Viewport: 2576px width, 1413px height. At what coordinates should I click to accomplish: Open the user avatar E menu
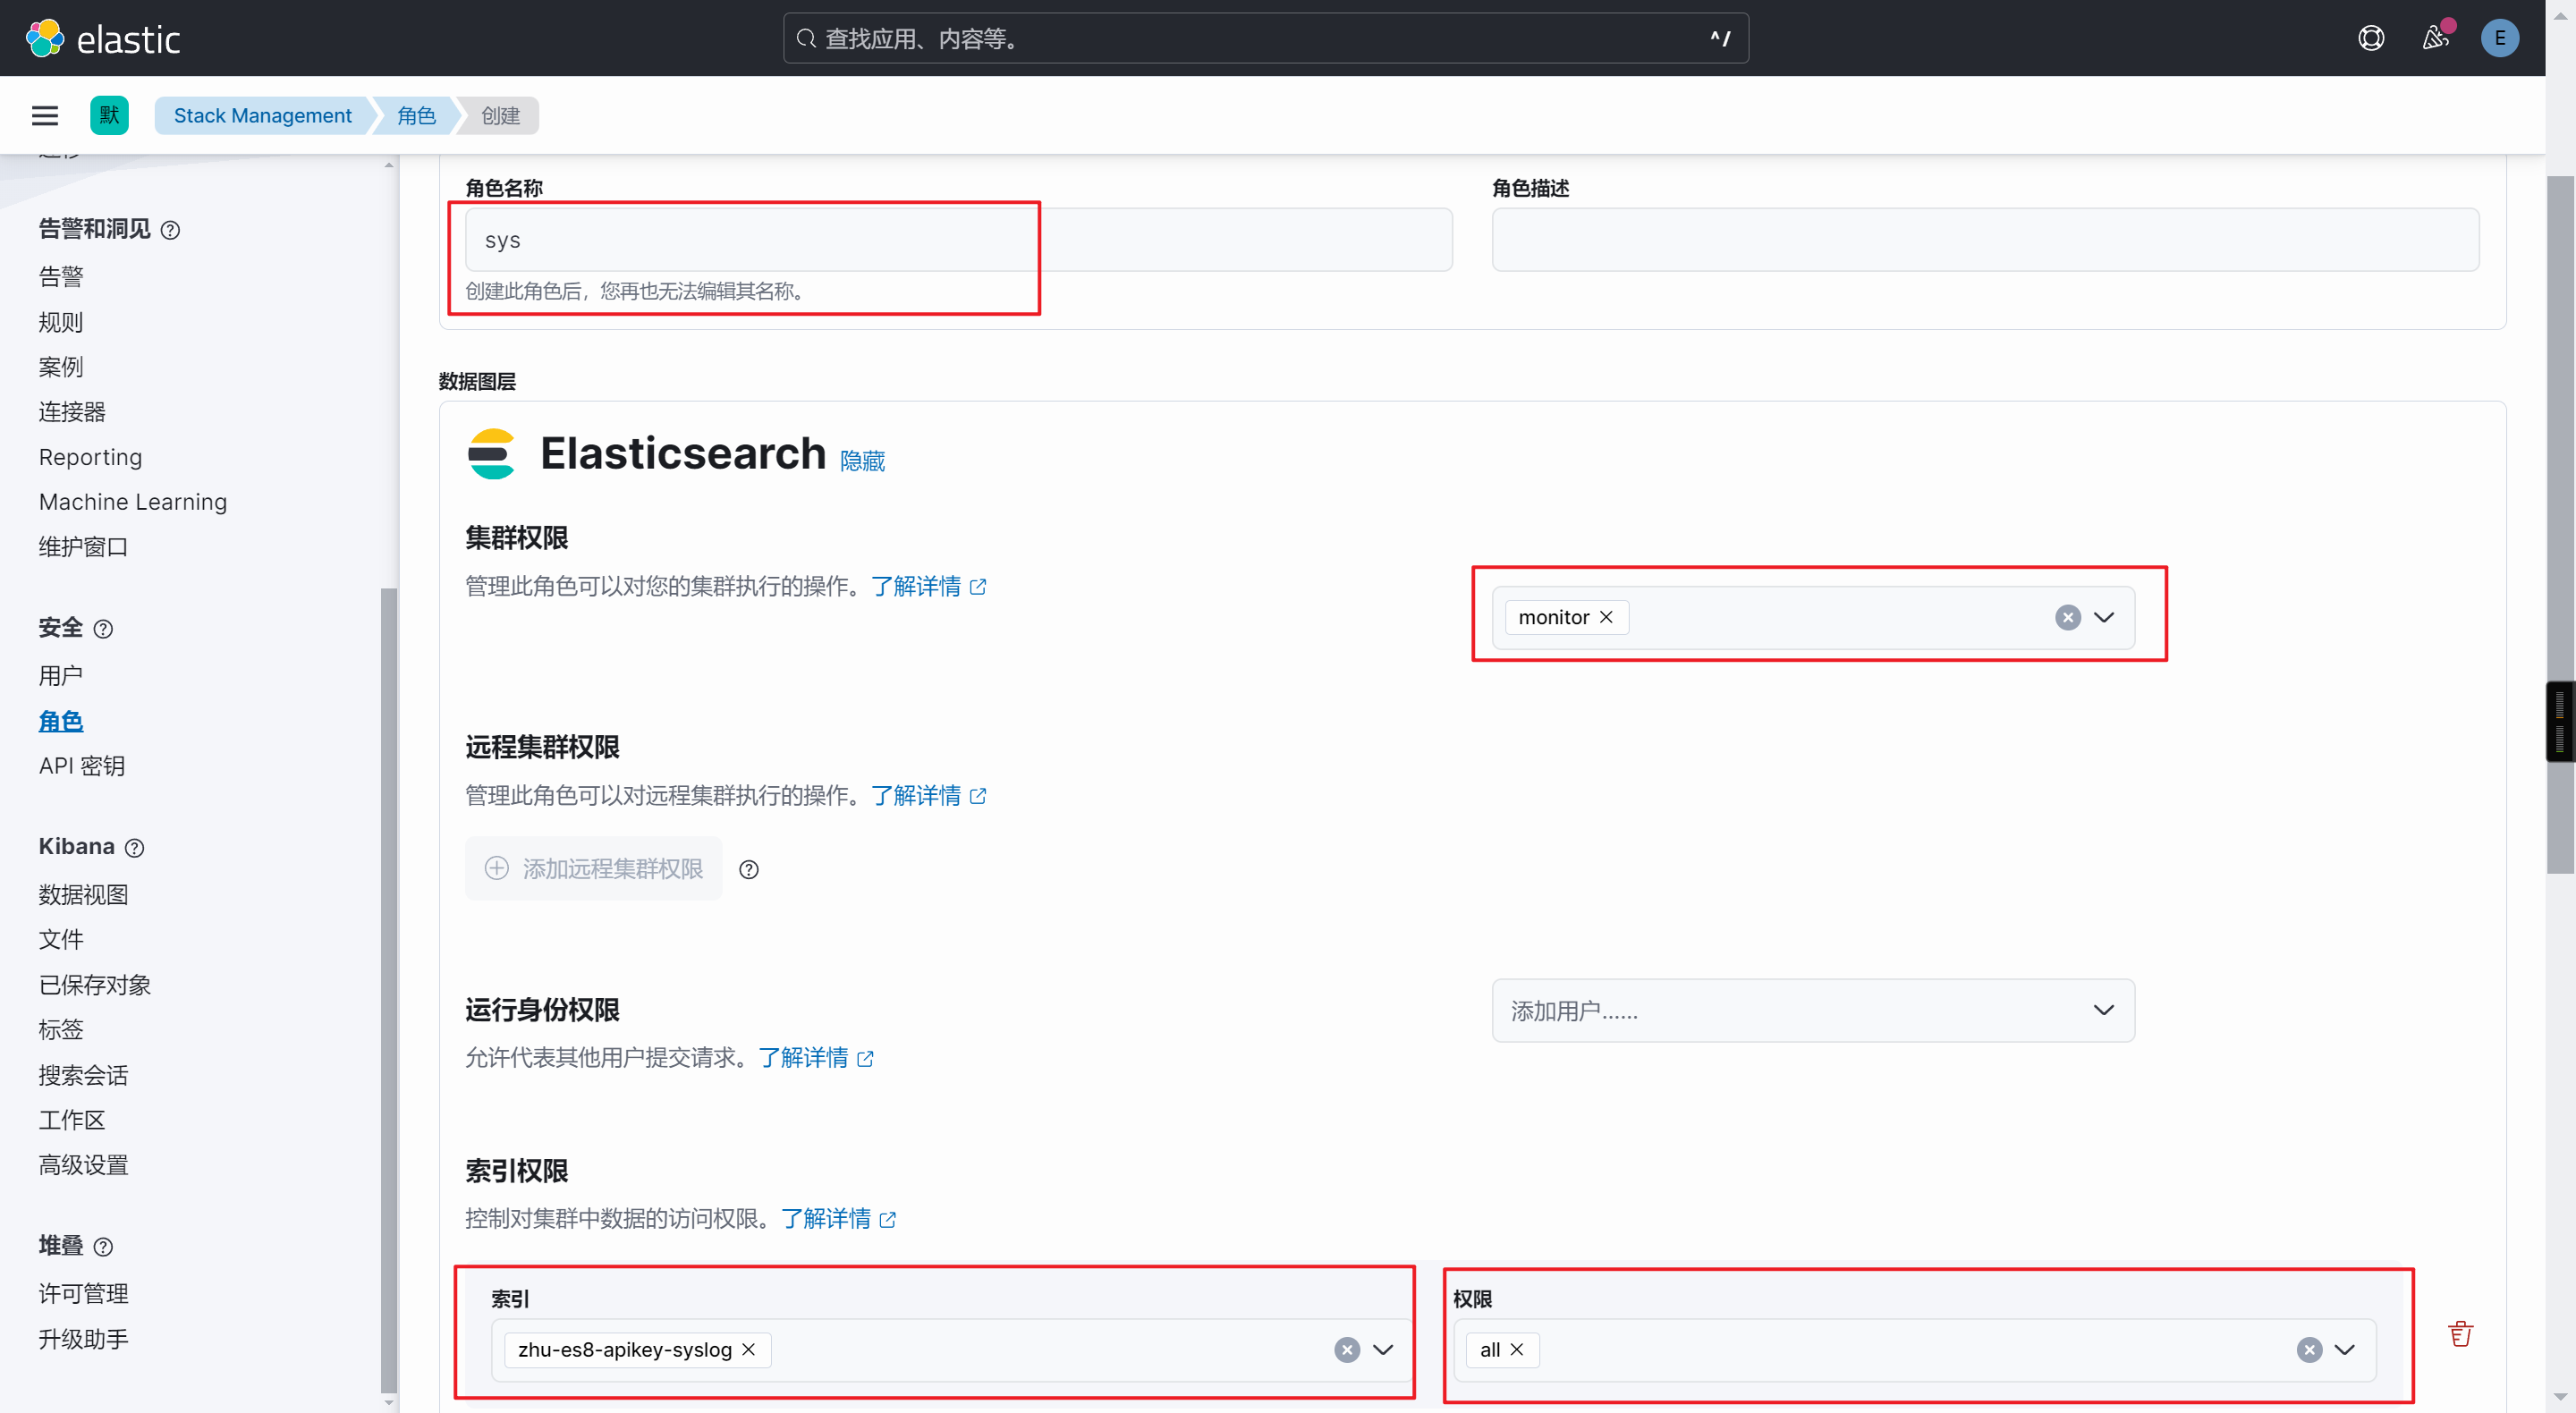point(2499,38)
